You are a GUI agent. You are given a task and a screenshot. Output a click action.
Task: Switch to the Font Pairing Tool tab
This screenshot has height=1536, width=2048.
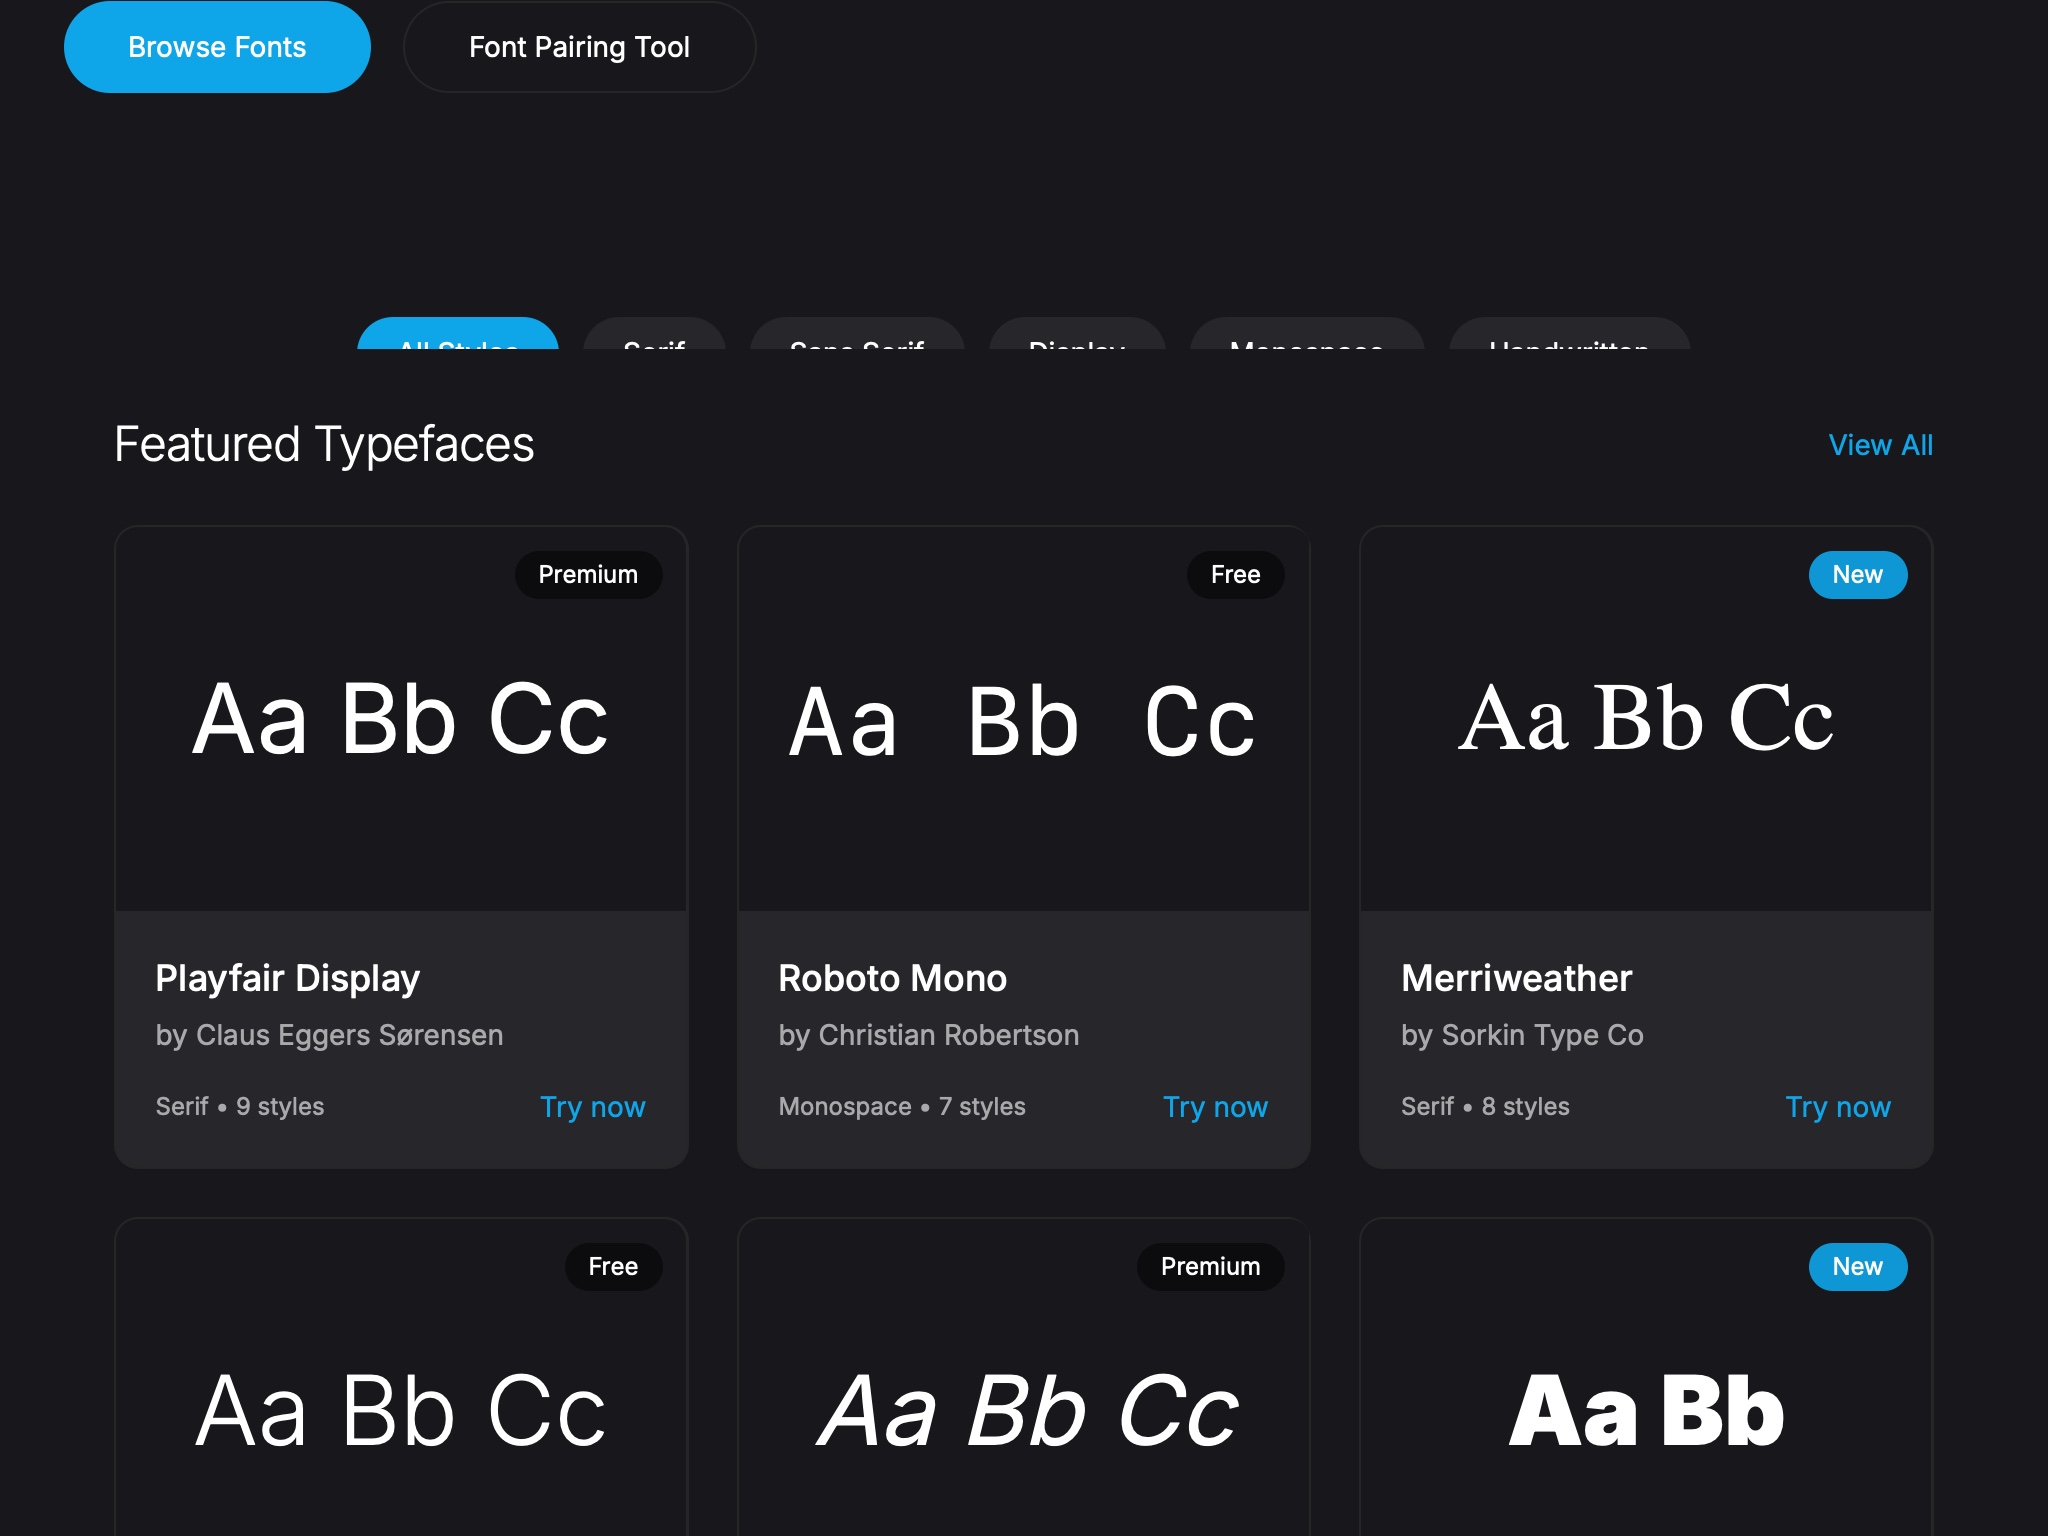click(579, 46)
